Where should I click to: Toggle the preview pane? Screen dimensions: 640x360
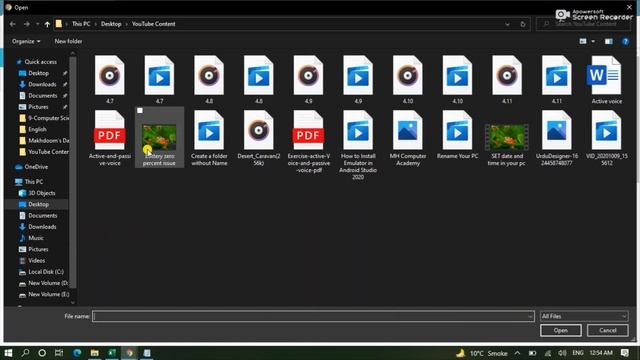click(609, 41)
